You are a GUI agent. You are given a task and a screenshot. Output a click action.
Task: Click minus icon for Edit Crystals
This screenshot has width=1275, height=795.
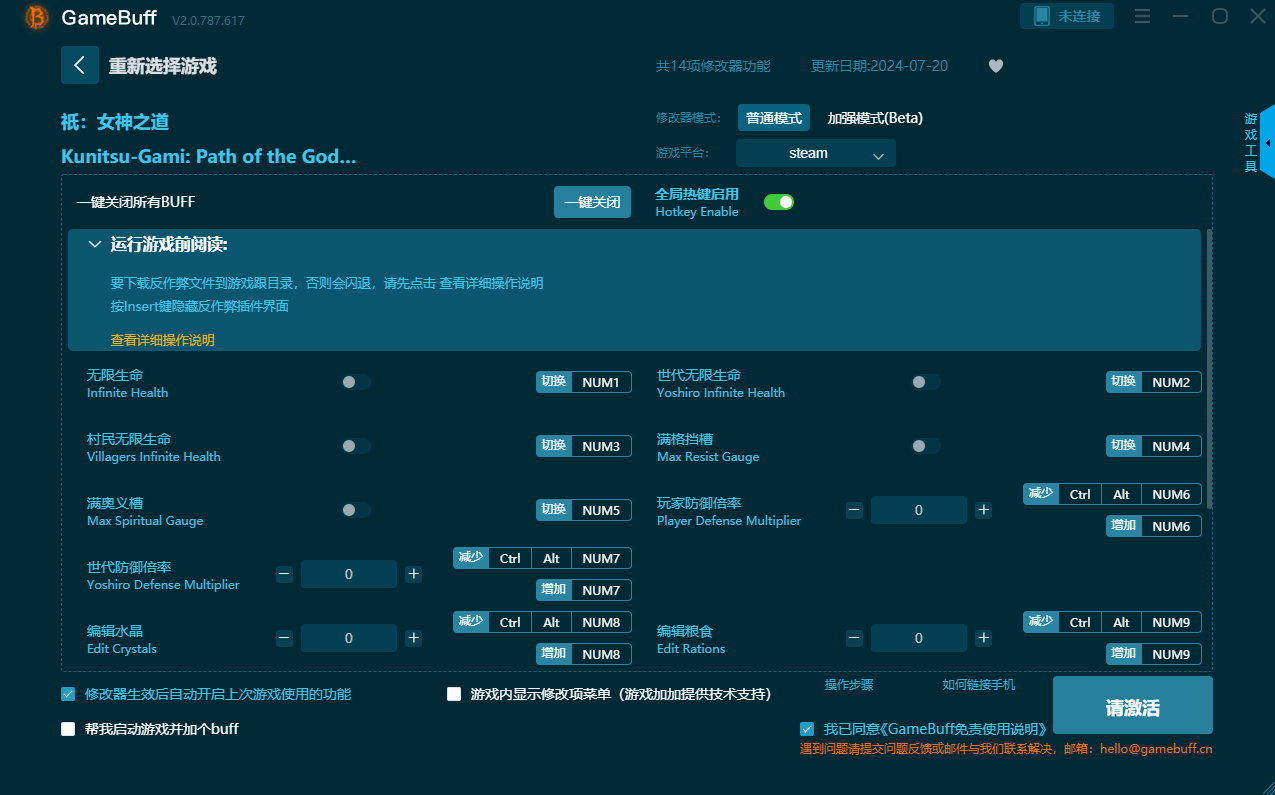284,638
